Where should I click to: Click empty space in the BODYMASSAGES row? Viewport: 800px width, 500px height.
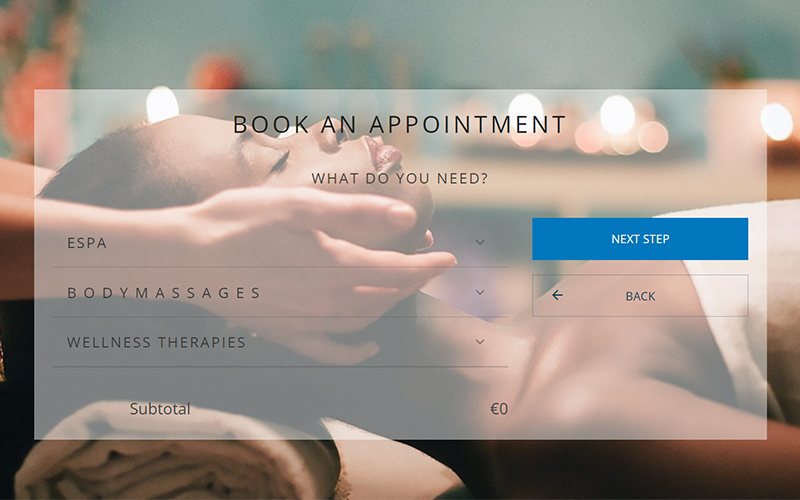[x=367, y=292]
